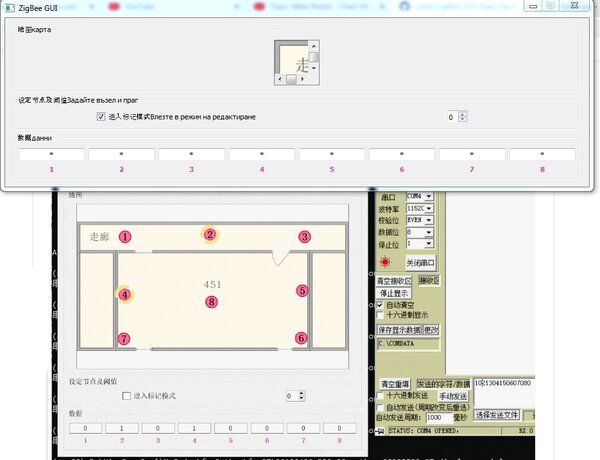Enable the 十六进制显示 hex display checkbox
Image resolution: width=600 pixels, height=460 pixels.
[380, 315]
